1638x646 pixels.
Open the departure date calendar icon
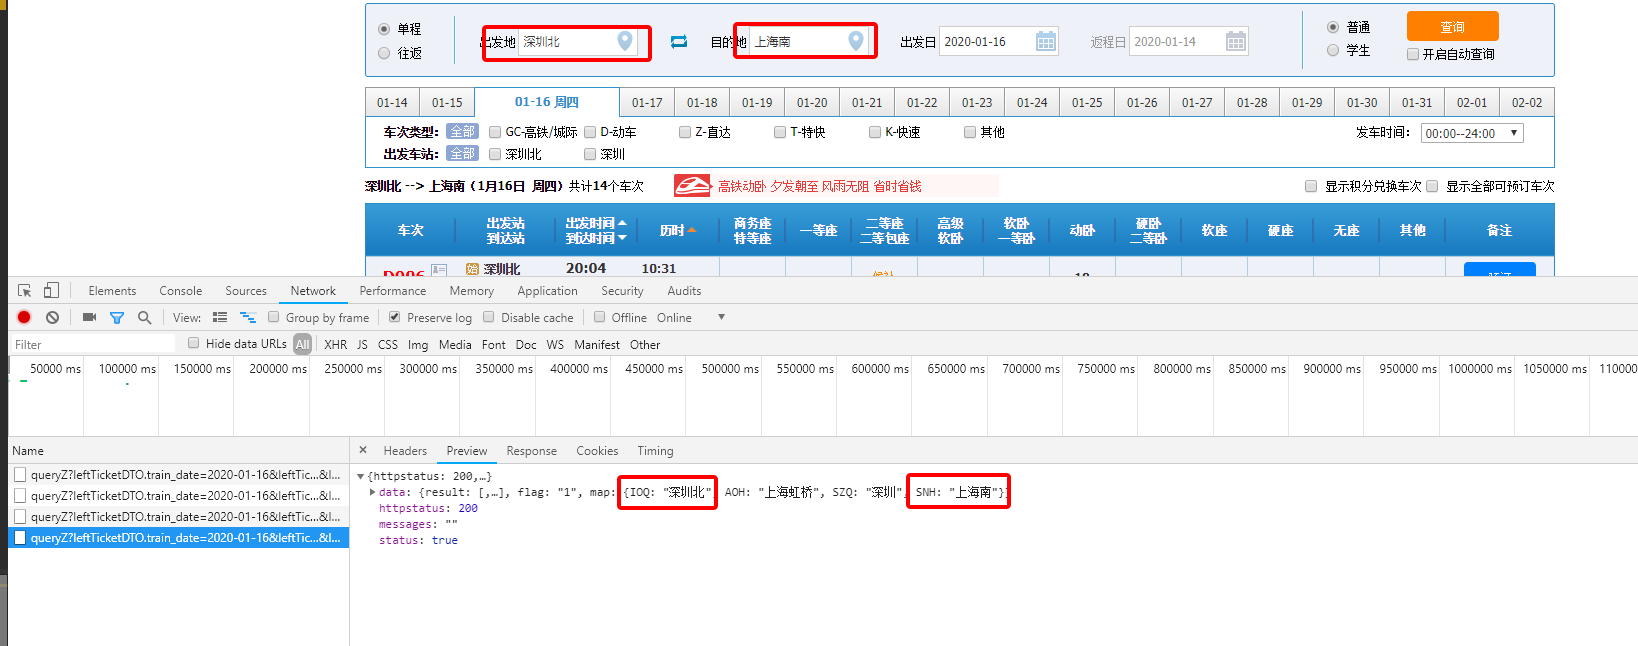point(1046,41)
